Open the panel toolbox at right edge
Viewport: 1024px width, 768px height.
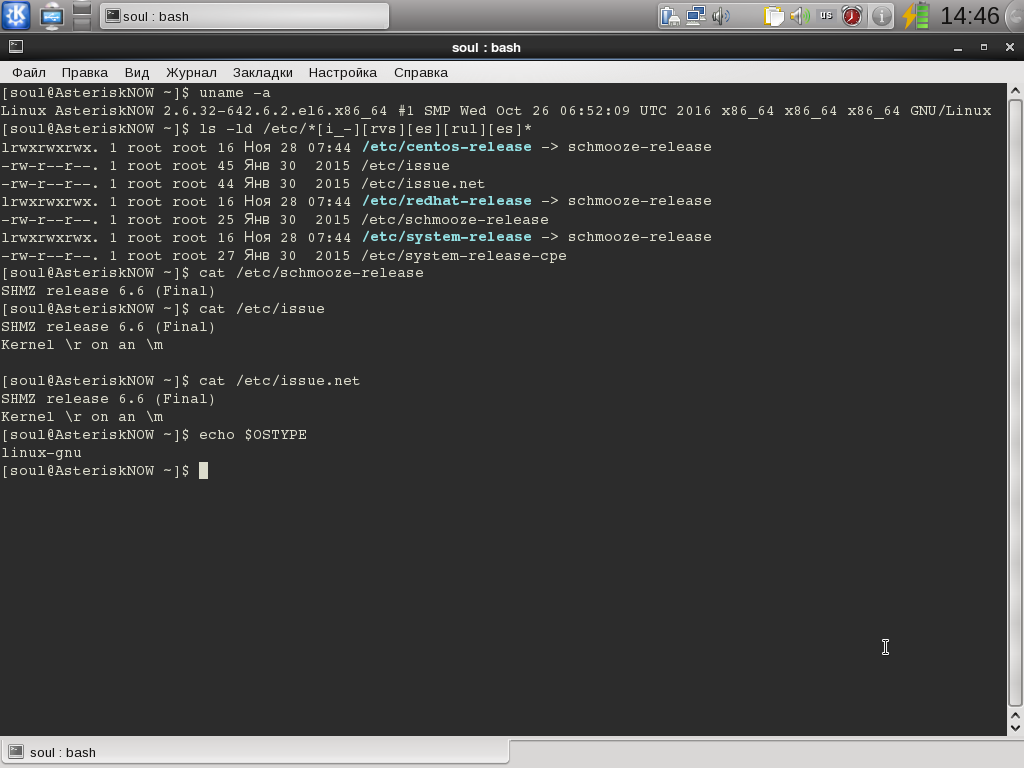1016,16
